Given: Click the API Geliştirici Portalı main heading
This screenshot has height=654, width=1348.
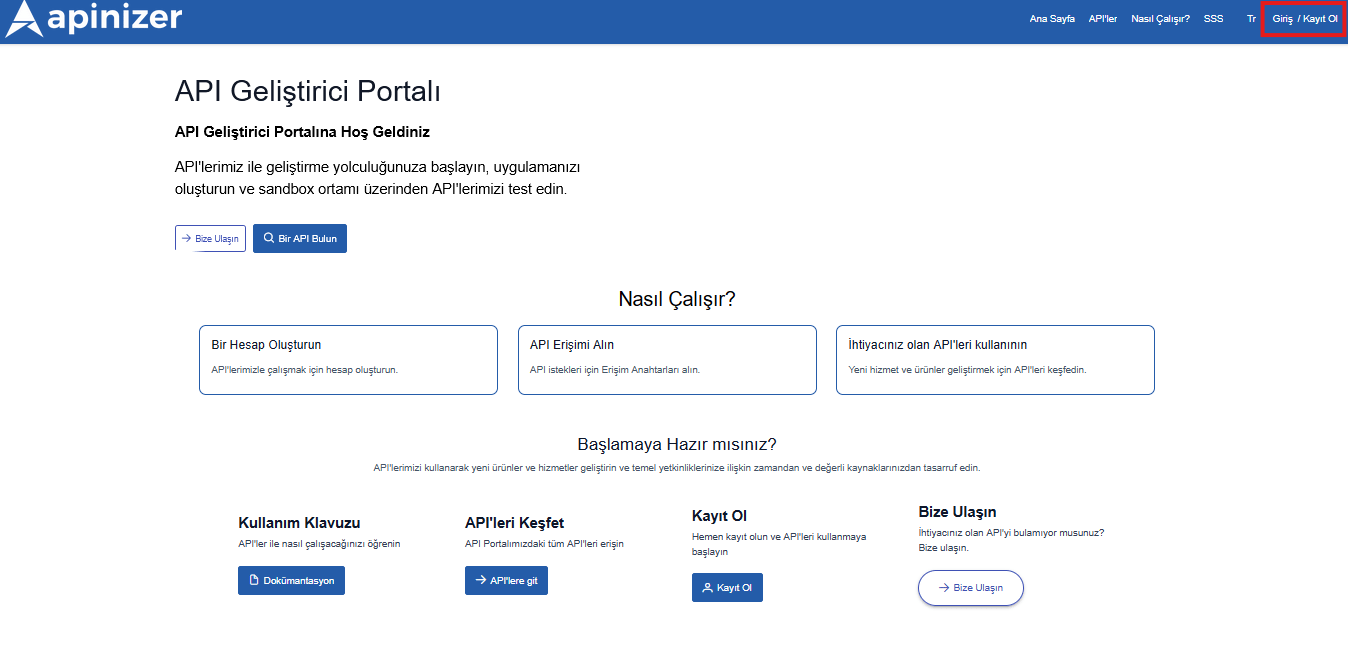Looking at the screenshot, I should pos(308,92).
